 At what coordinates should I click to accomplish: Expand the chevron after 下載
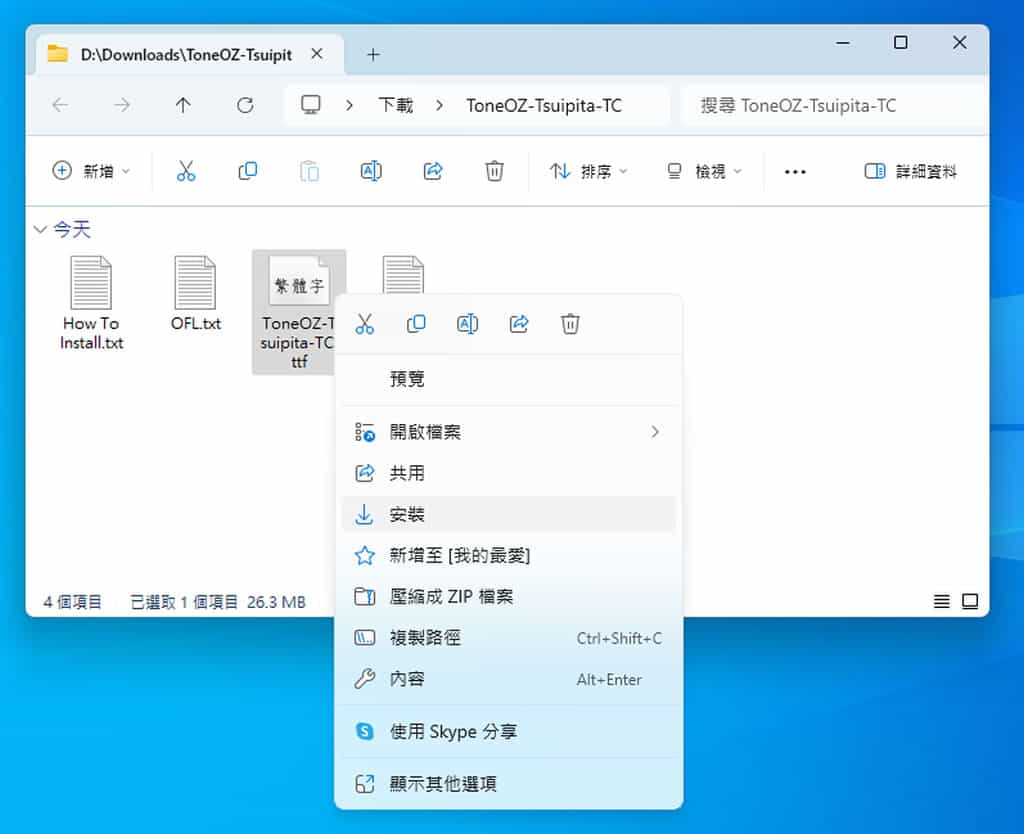coord(440,105)
